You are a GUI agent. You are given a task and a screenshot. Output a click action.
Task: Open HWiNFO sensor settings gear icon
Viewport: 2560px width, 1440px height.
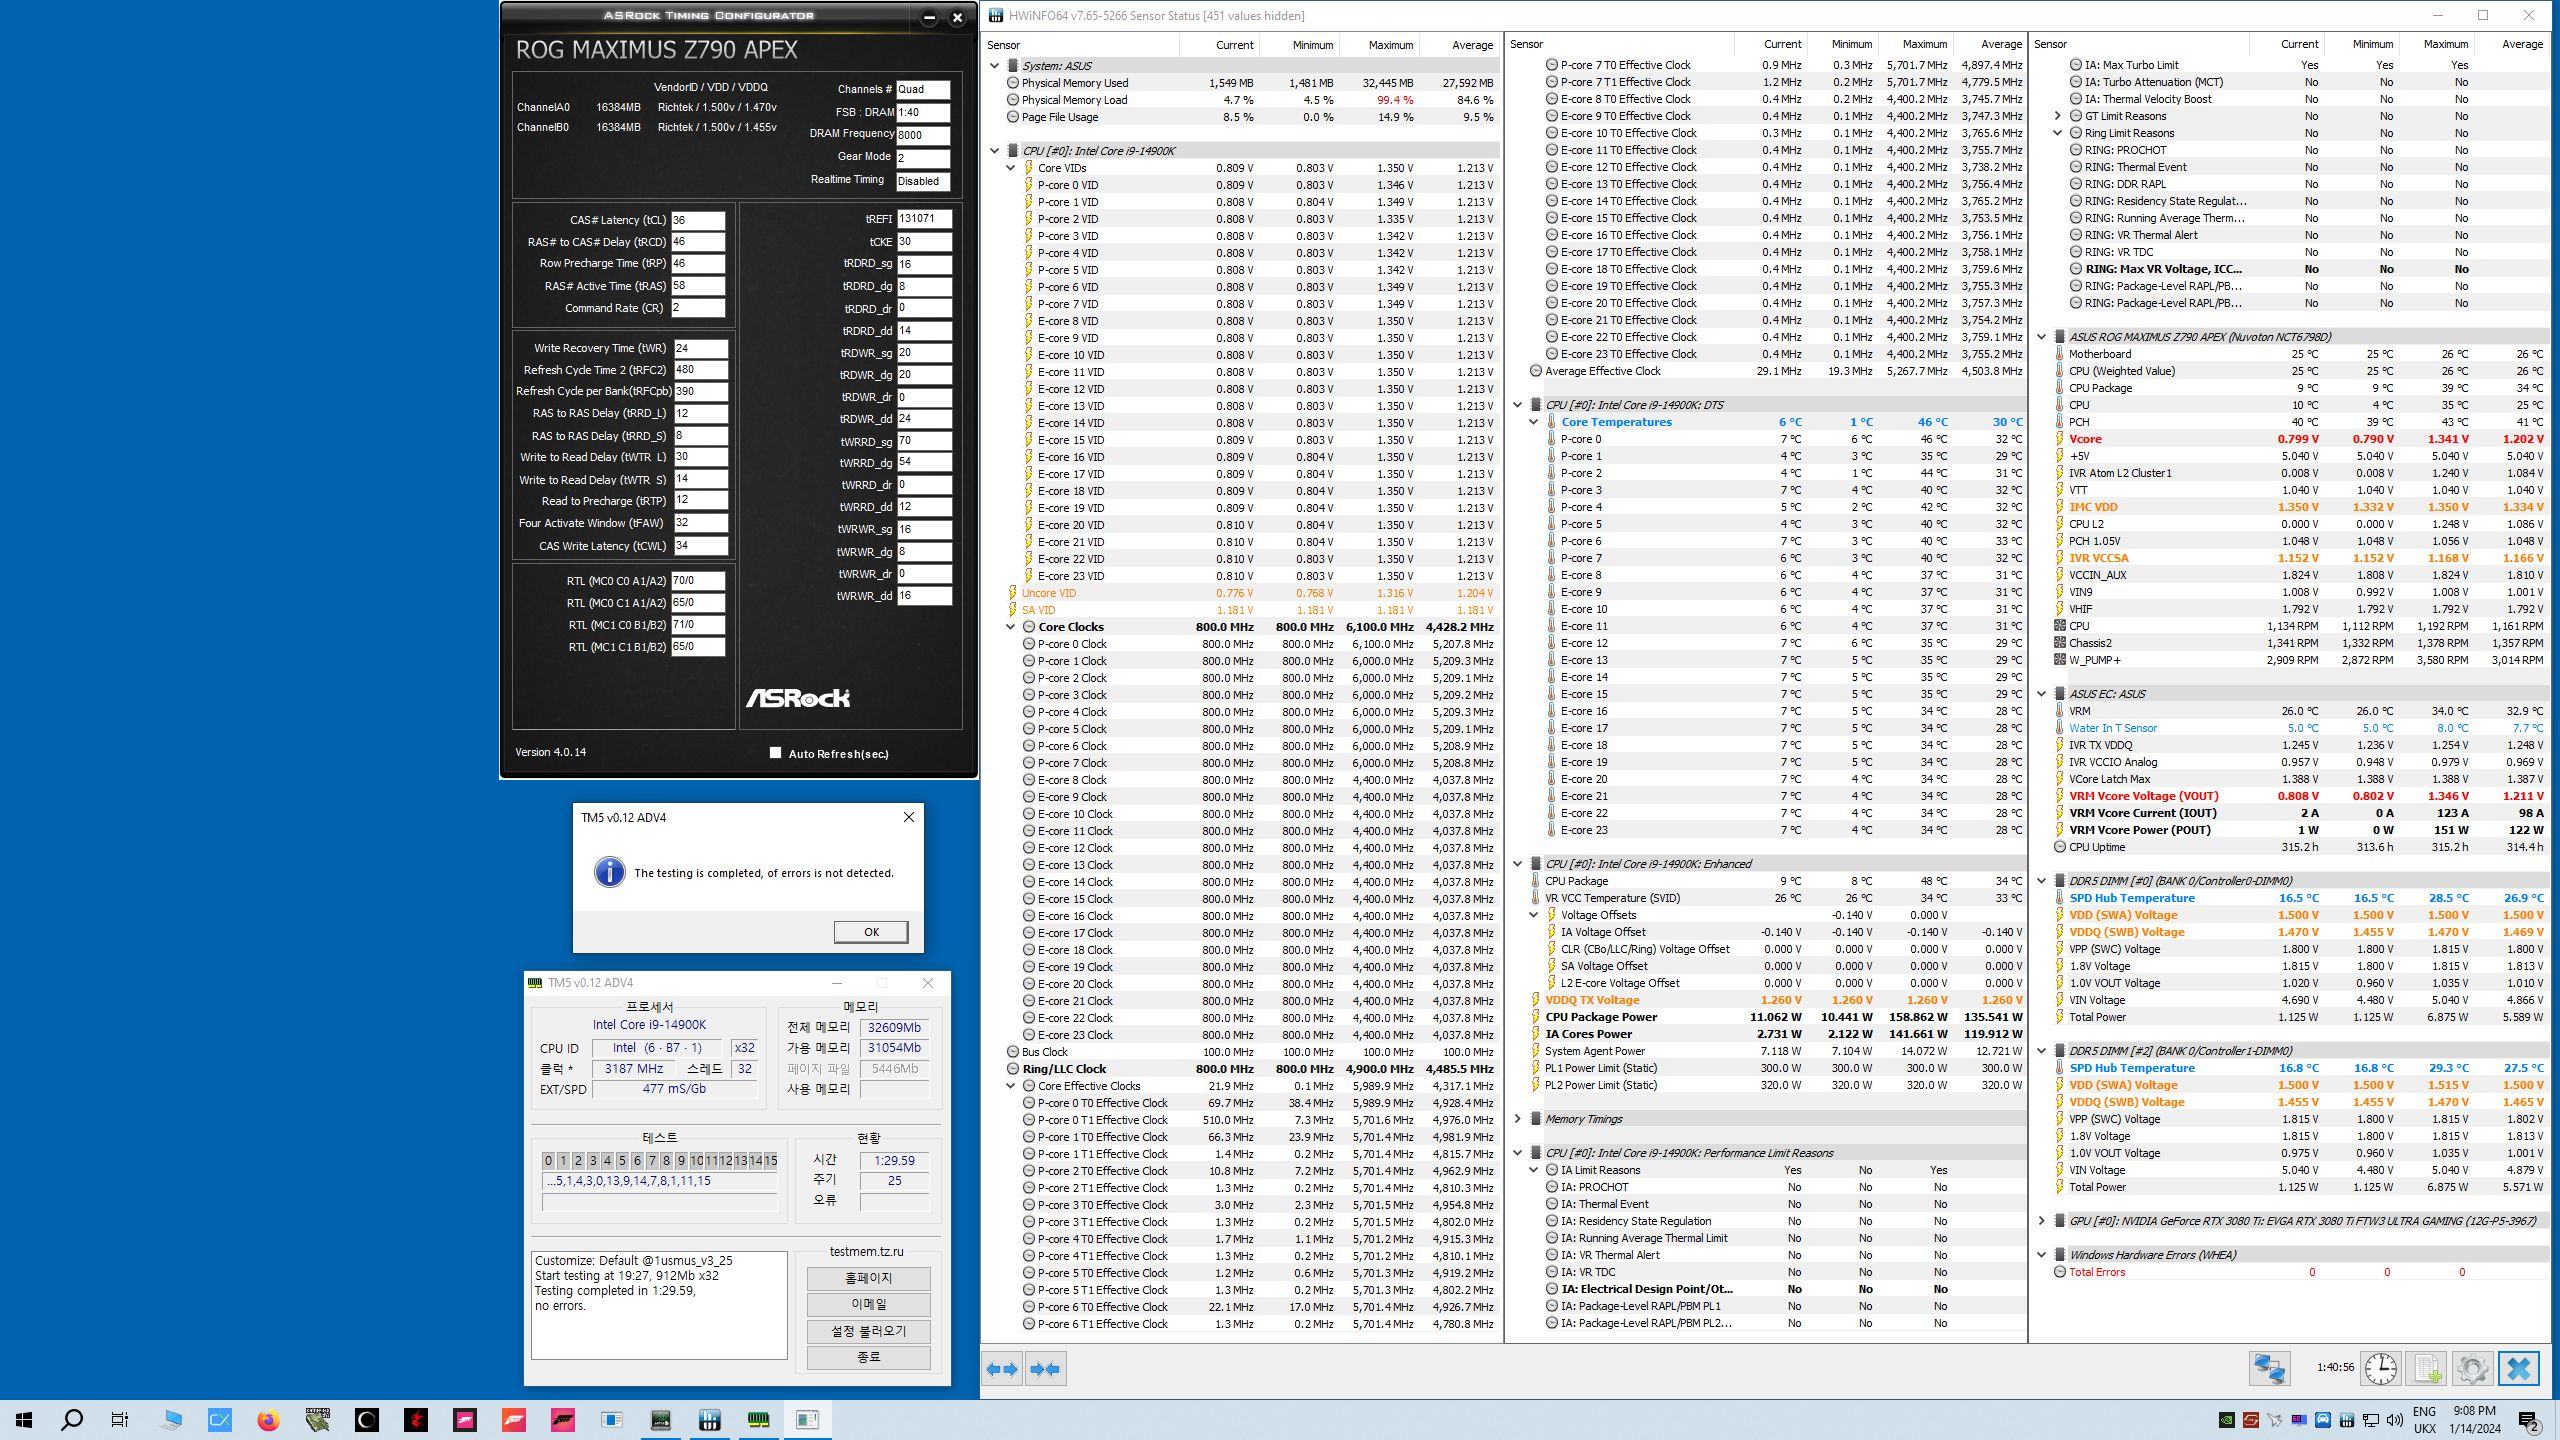pos(2472,1369)
